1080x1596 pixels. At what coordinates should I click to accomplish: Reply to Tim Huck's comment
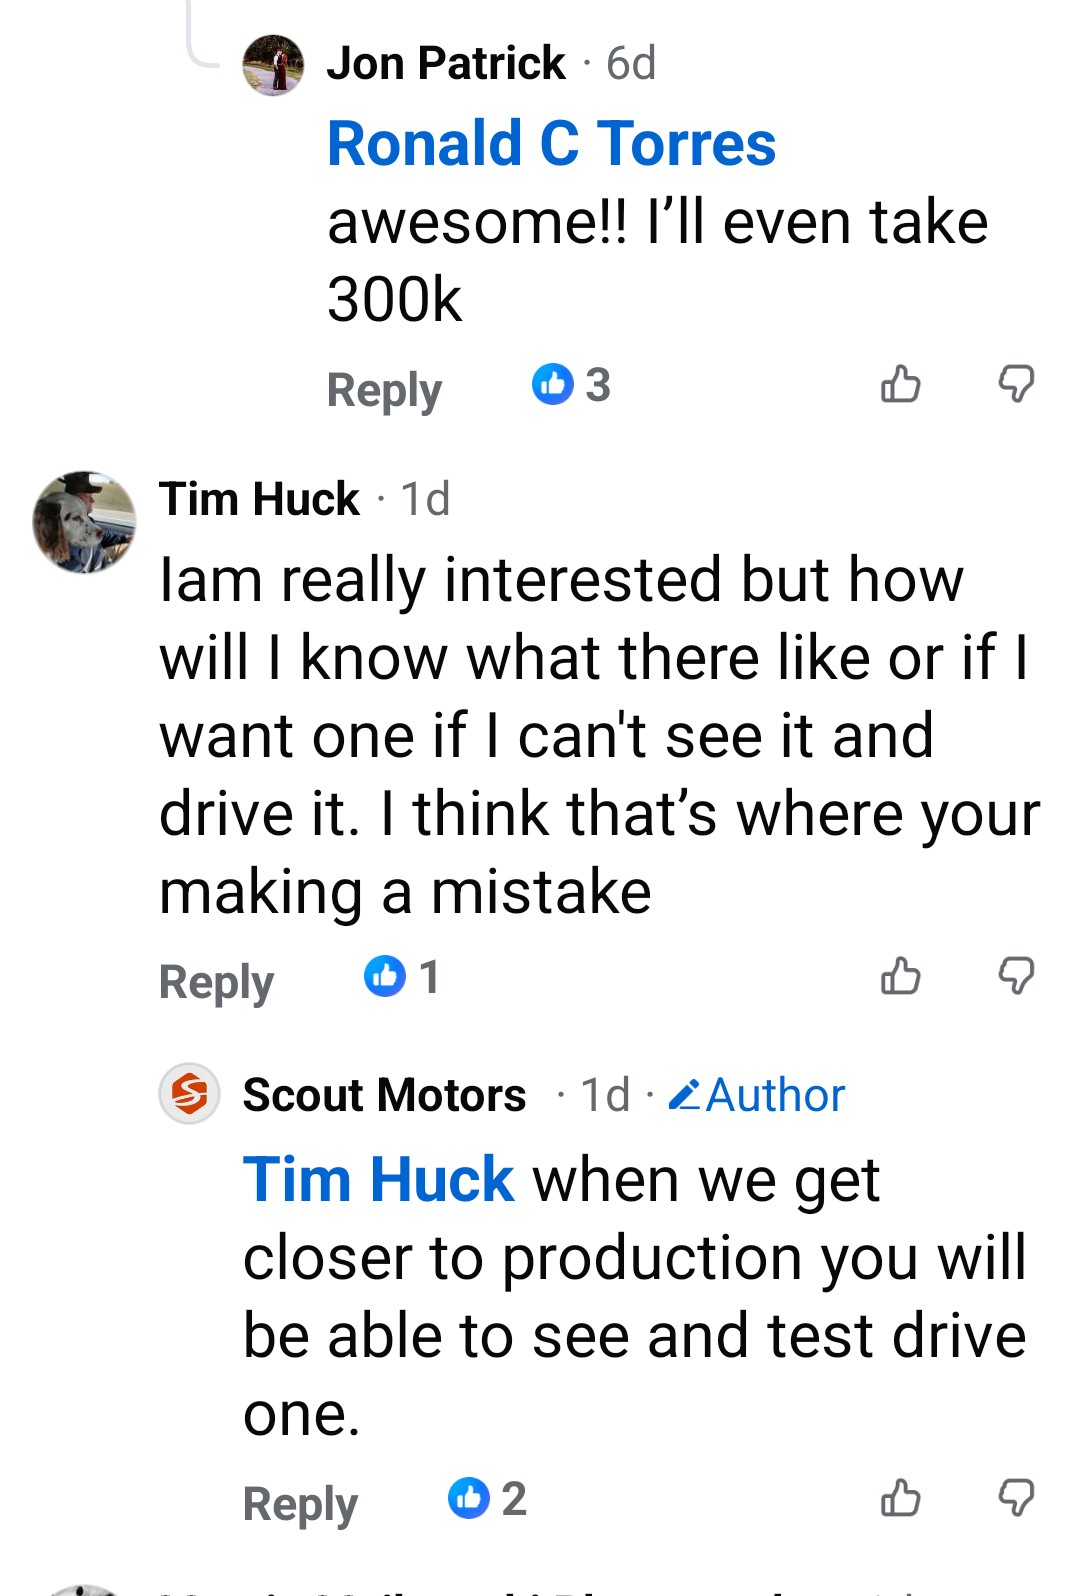point(216,982)
